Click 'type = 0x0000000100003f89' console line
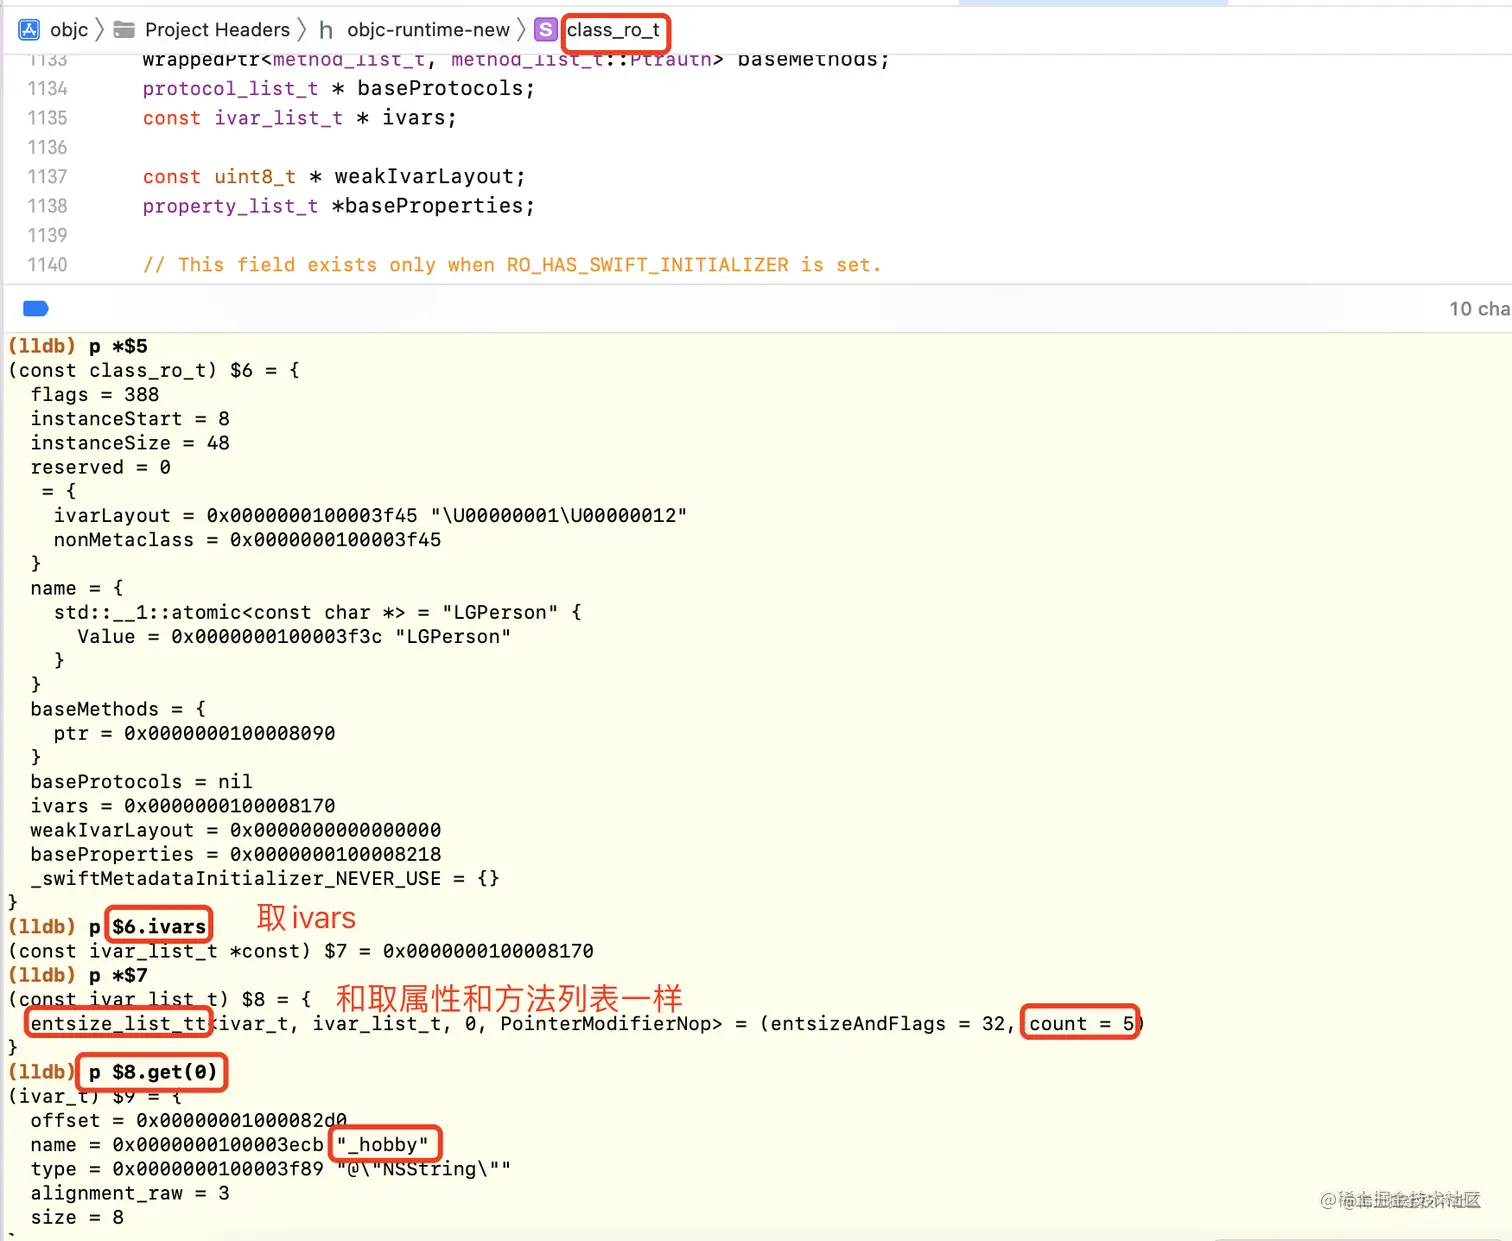 [x=270, y=1169]
